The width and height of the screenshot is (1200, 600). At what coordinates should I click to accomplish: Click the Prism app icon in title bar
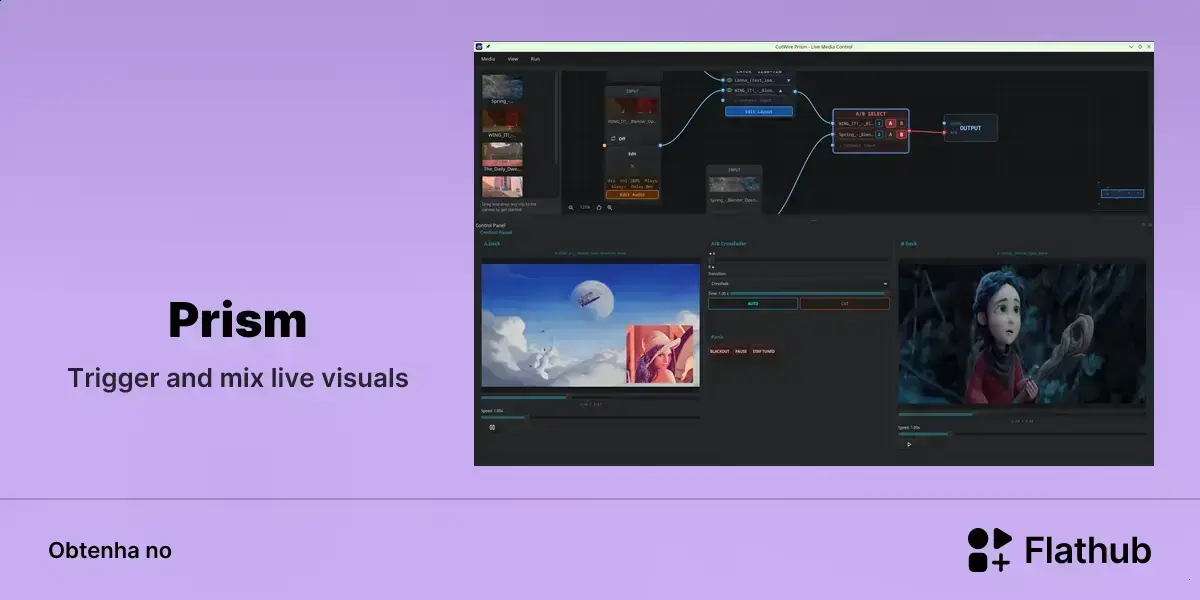pos(479,46)
